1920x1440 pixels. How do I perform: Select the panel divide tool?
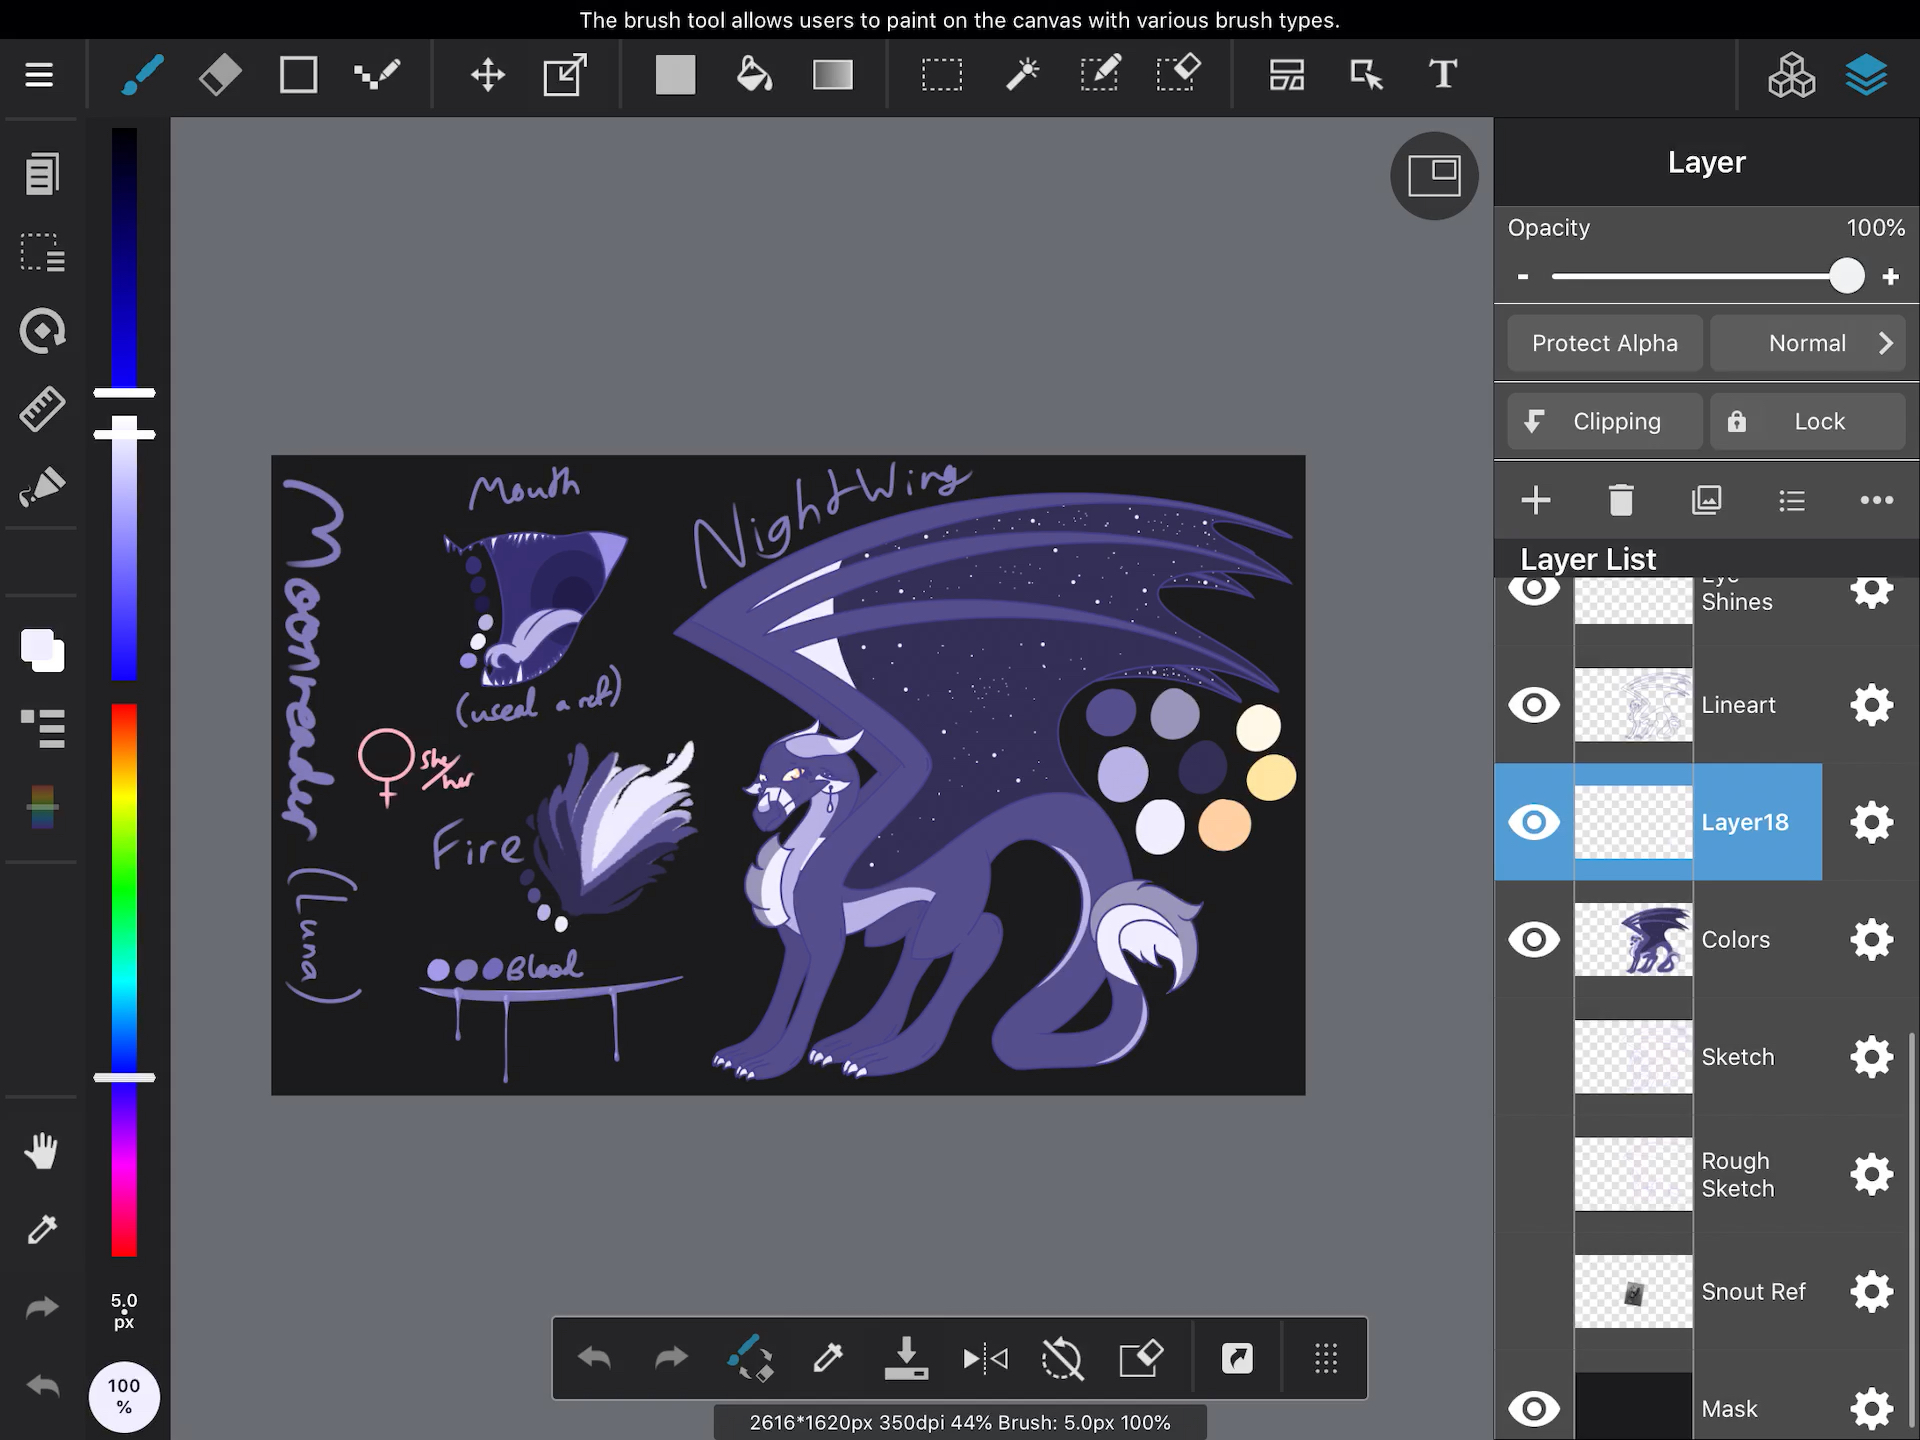click(1287, 75)
